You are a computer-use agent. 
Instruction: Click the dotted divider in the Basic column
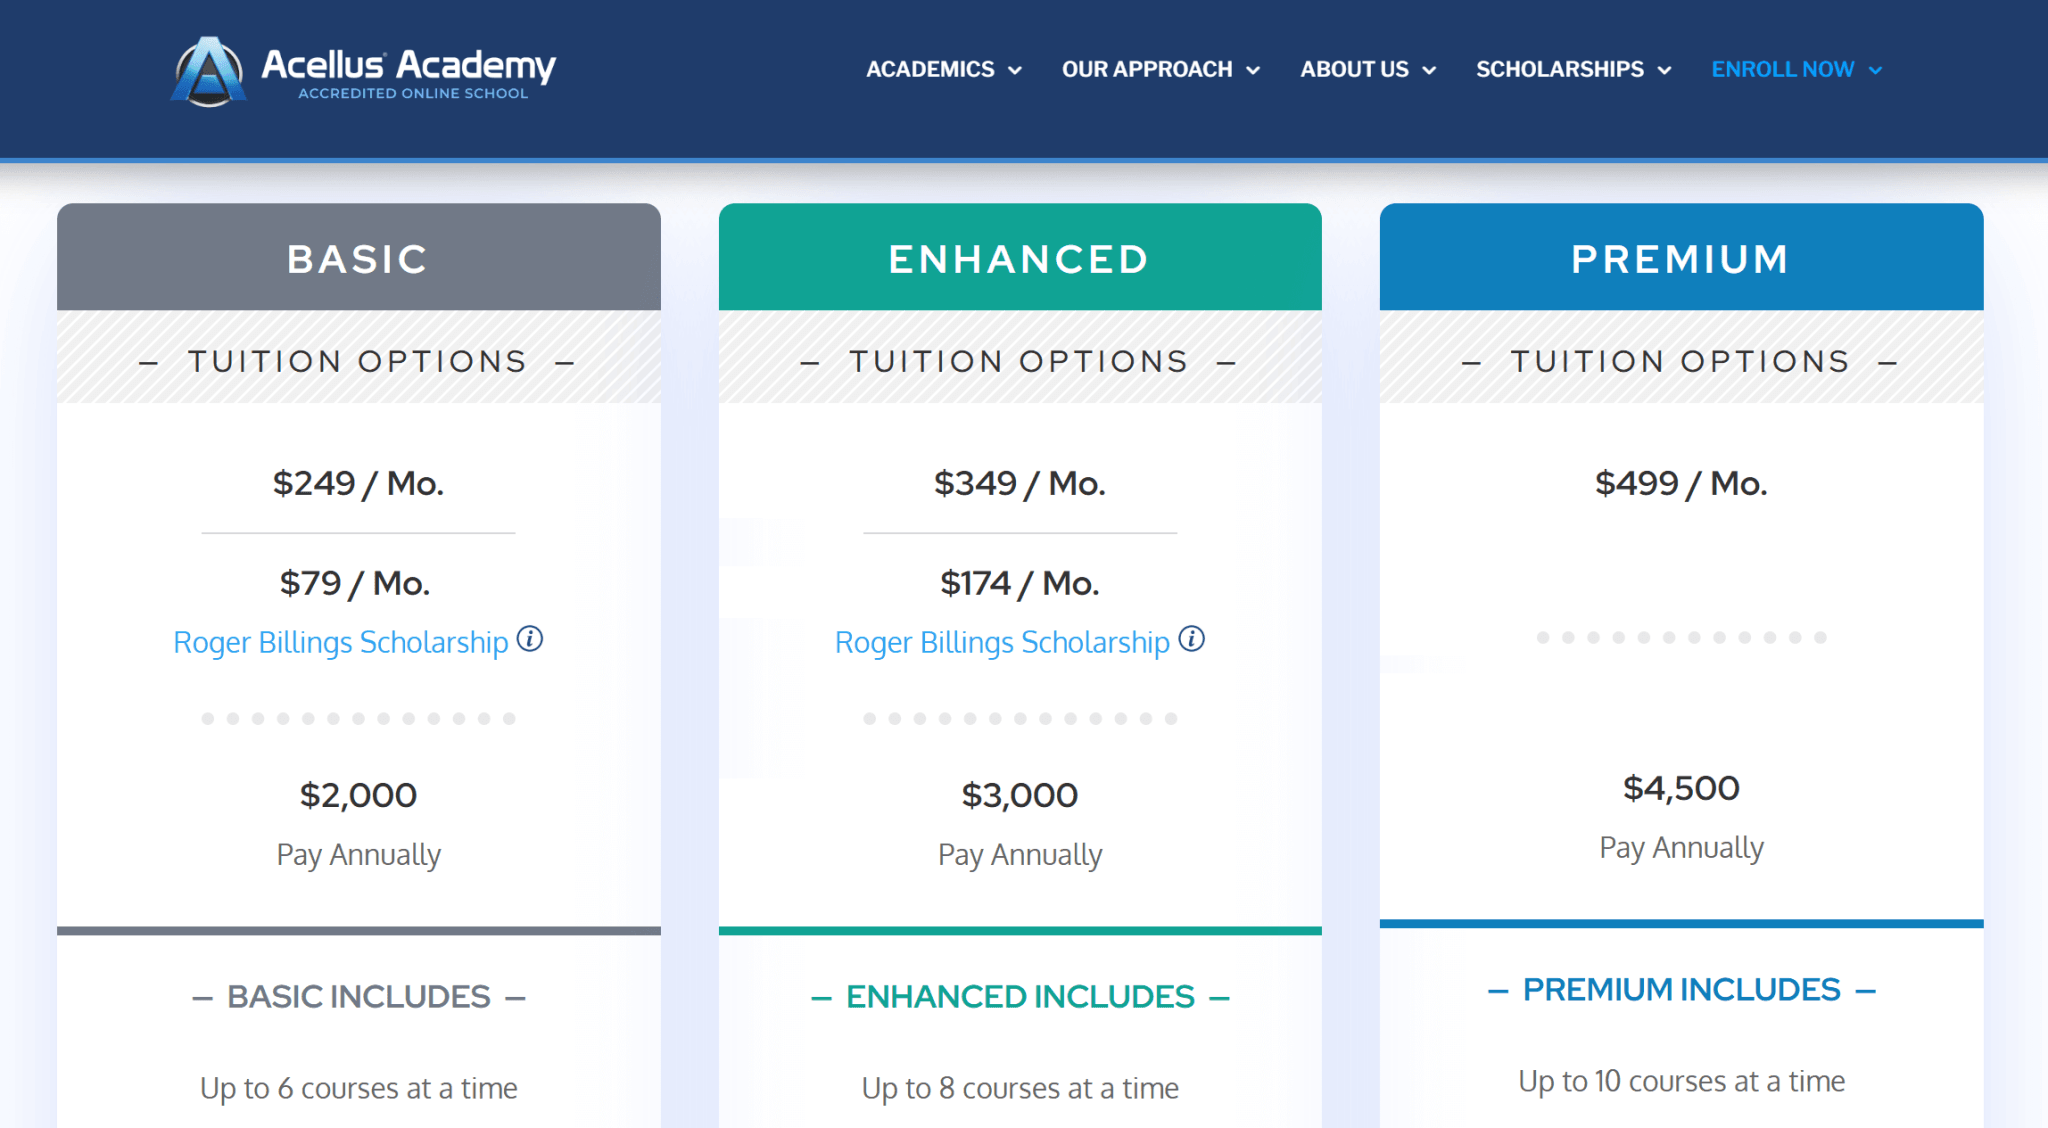click(x=358, y=717)
